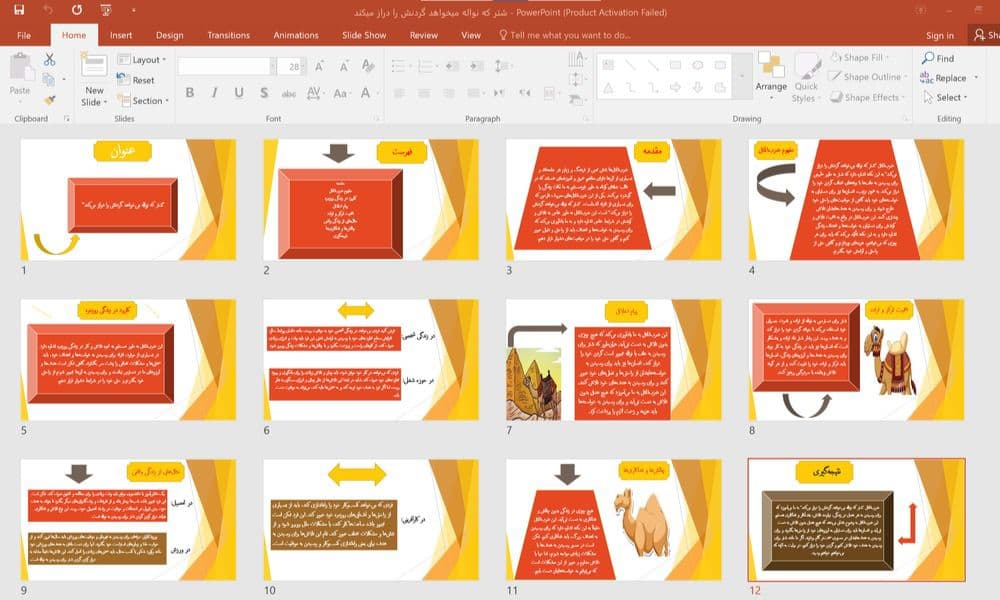Select slide 12 thumbnail with brown box
This screenshot has height=600, width=1000.
click(857, 520)
